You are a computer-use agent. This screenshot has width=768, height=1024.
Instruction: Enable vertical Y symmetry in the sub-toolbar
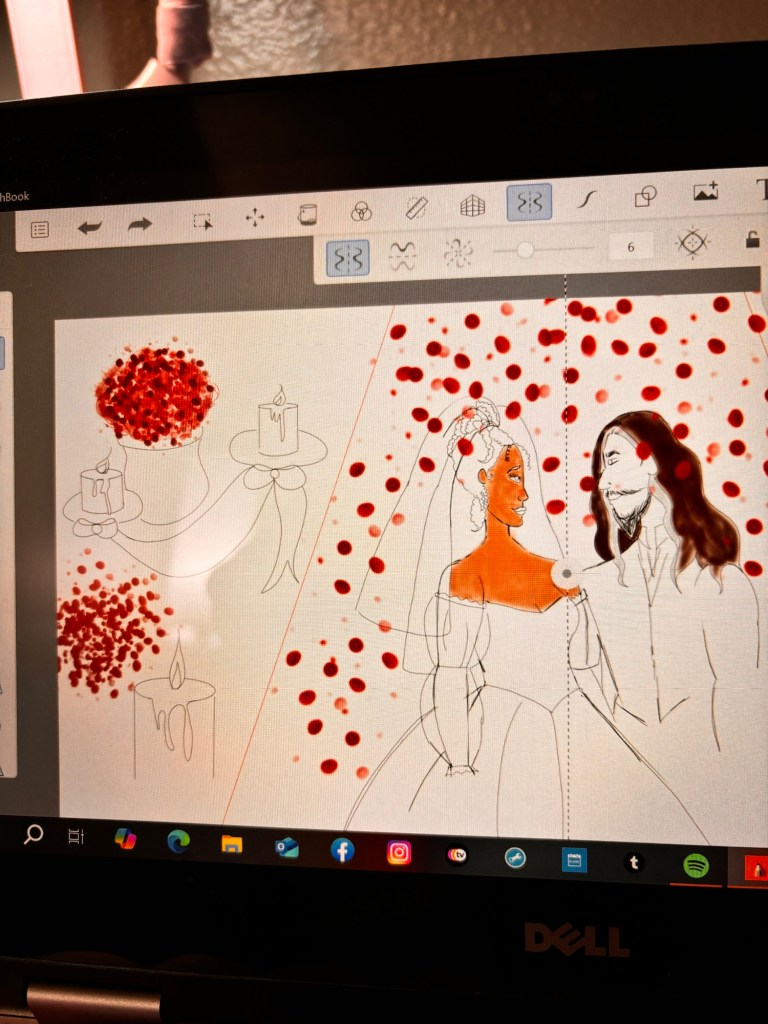(x=348, y=258)
